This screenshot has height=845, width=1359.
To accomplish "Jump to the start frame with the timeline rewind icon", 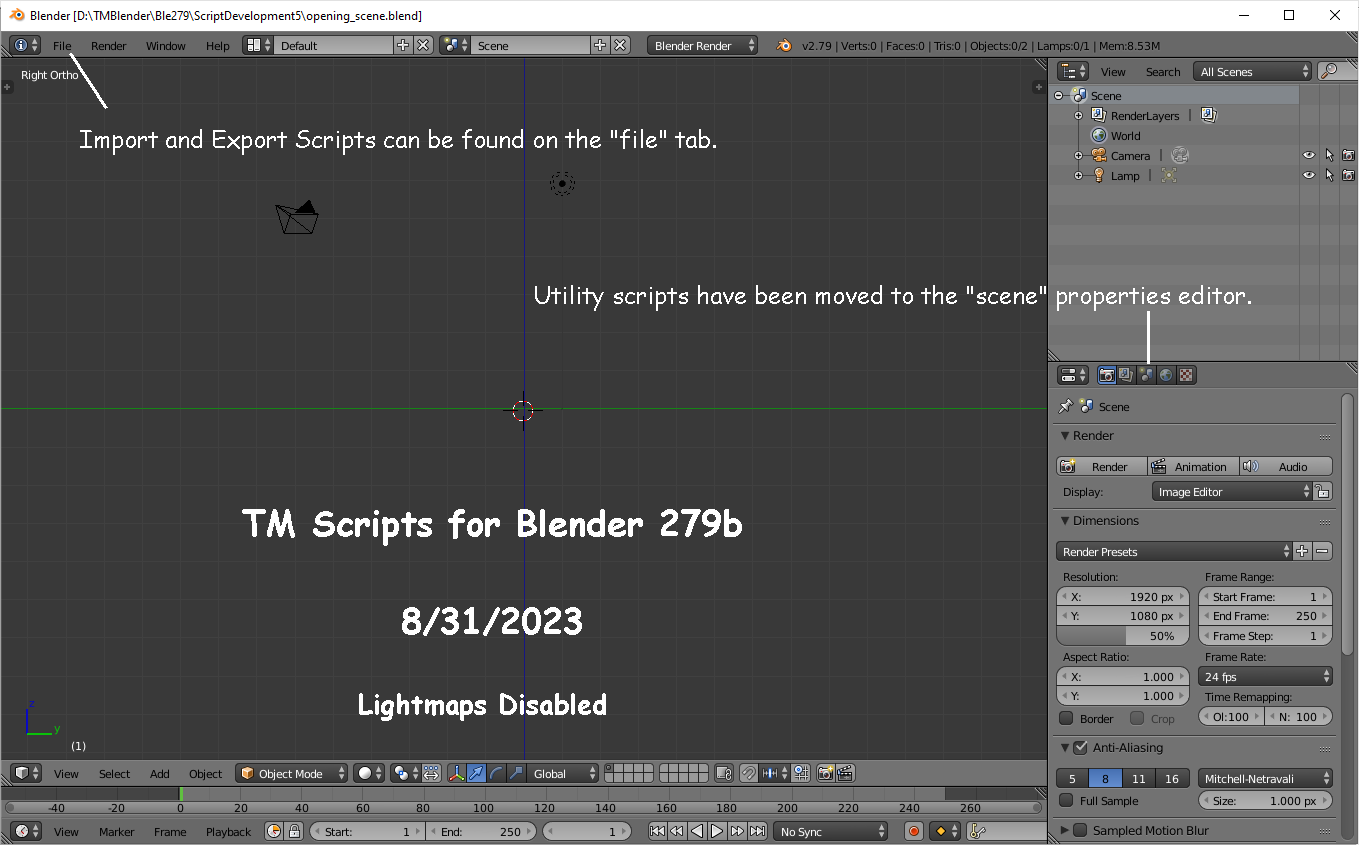I will 657,831.
